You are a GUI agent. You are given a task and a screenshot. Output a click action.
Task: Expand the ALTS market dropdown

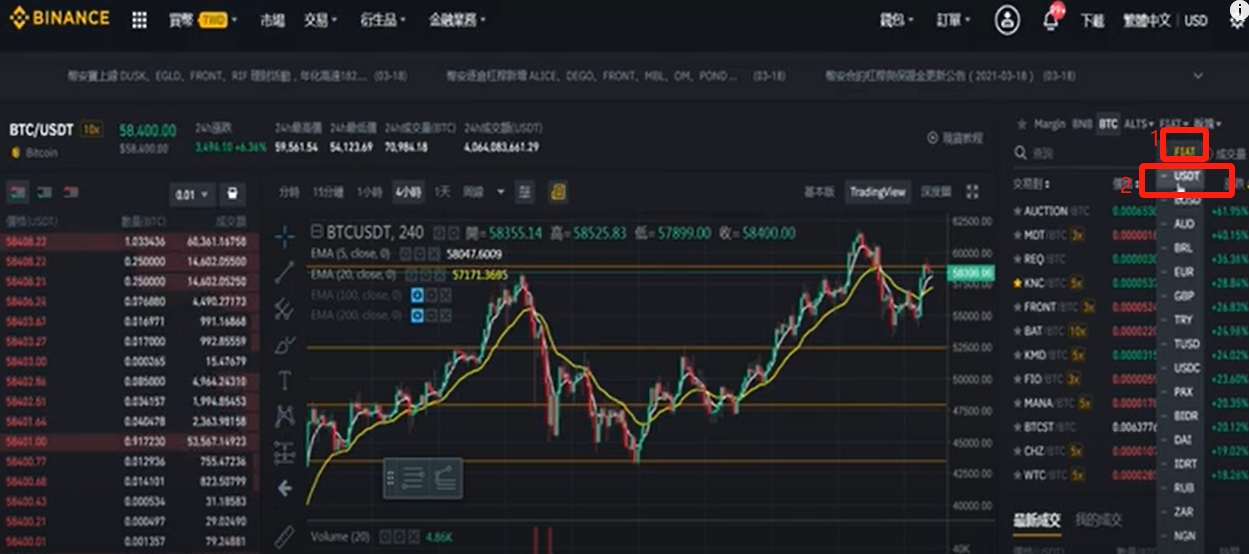(1137, 124)
